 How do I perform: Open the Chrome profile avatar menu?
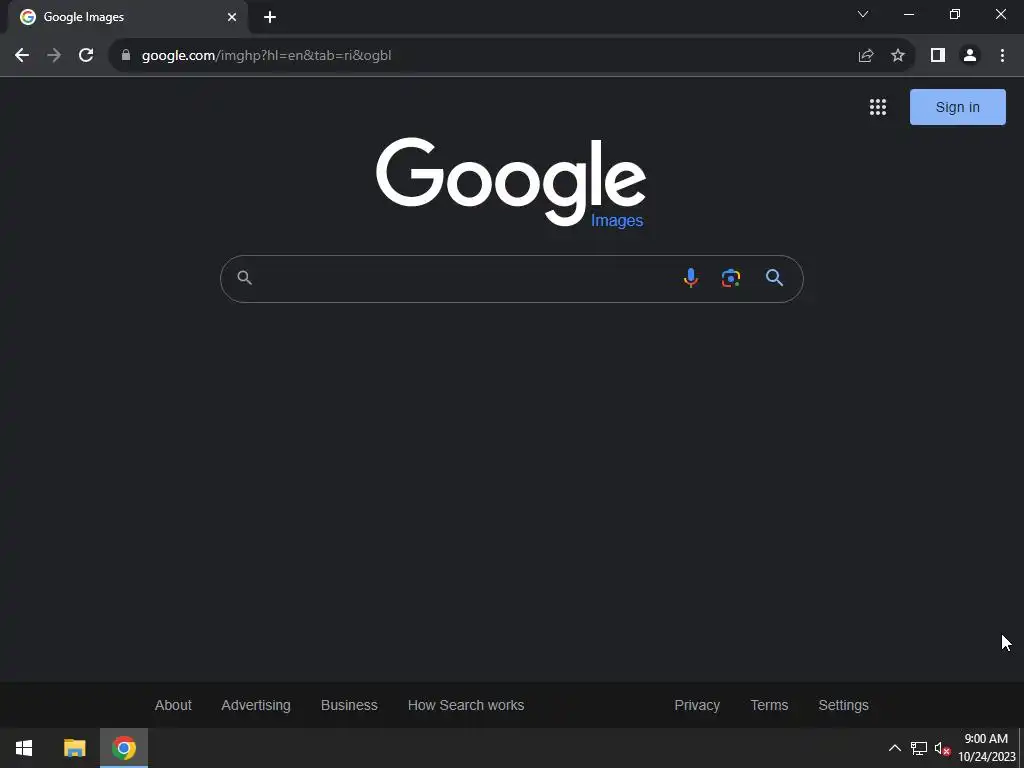click(x=970, y=56)
